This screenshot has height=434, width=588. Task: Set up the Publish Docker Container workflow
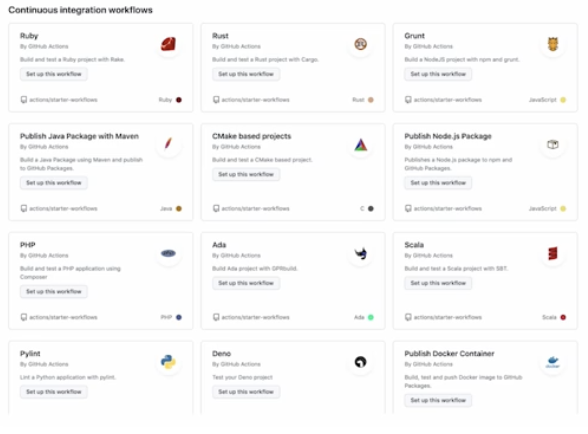pyautogui.click(x=438, y=400)
